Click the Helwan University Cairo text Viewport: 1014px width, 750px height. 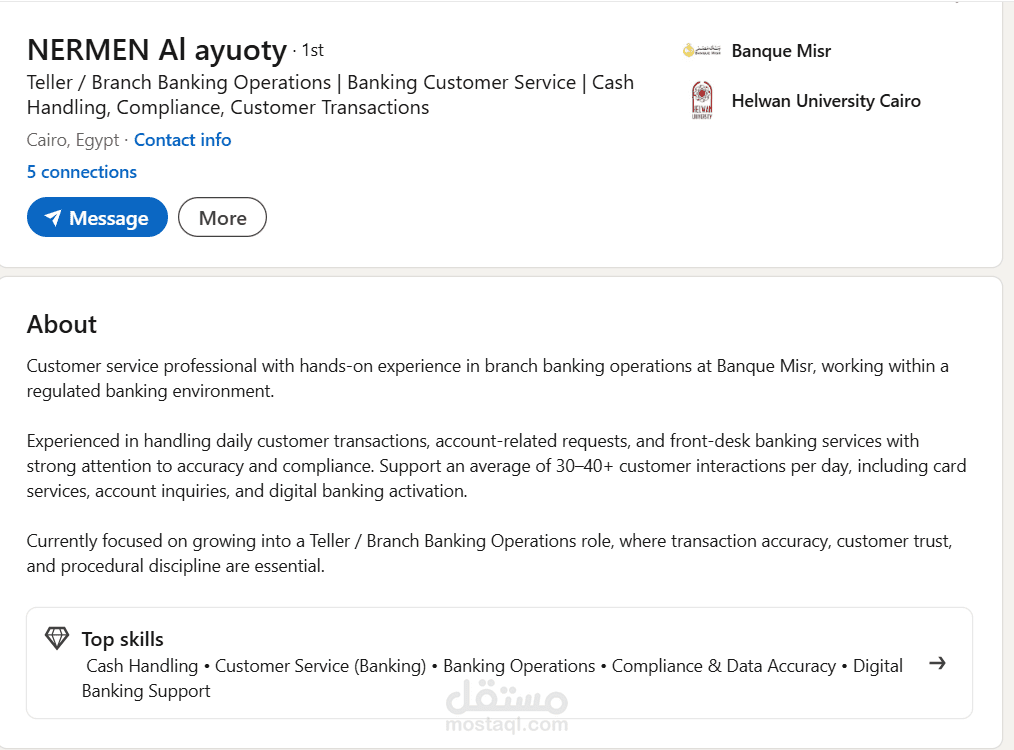826,101
